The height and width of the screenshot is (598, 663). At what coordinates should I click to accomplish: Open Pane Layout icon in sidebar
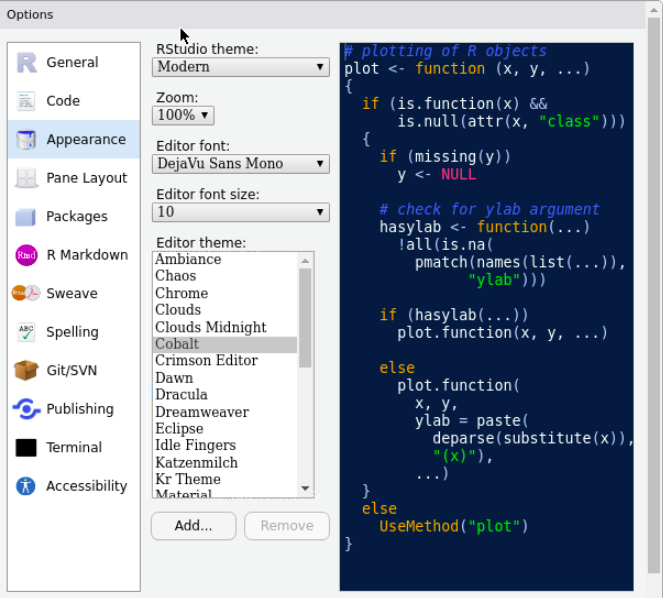point(26,178)
